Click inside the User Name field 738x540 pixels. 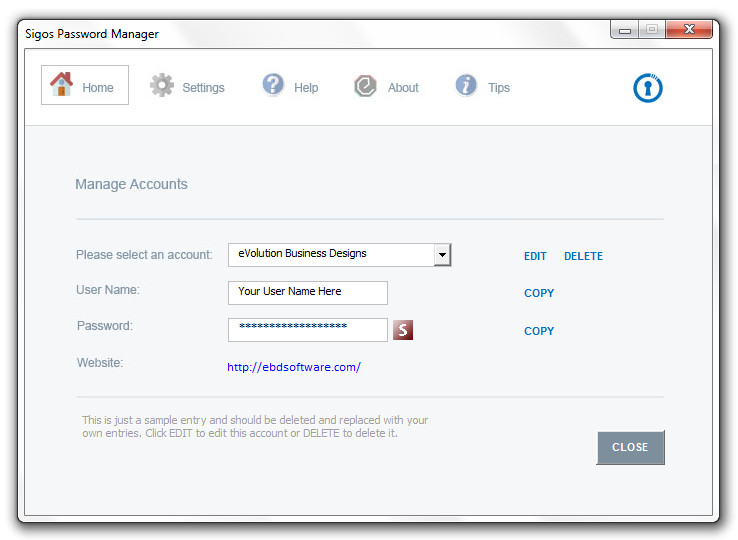[308, 293]
